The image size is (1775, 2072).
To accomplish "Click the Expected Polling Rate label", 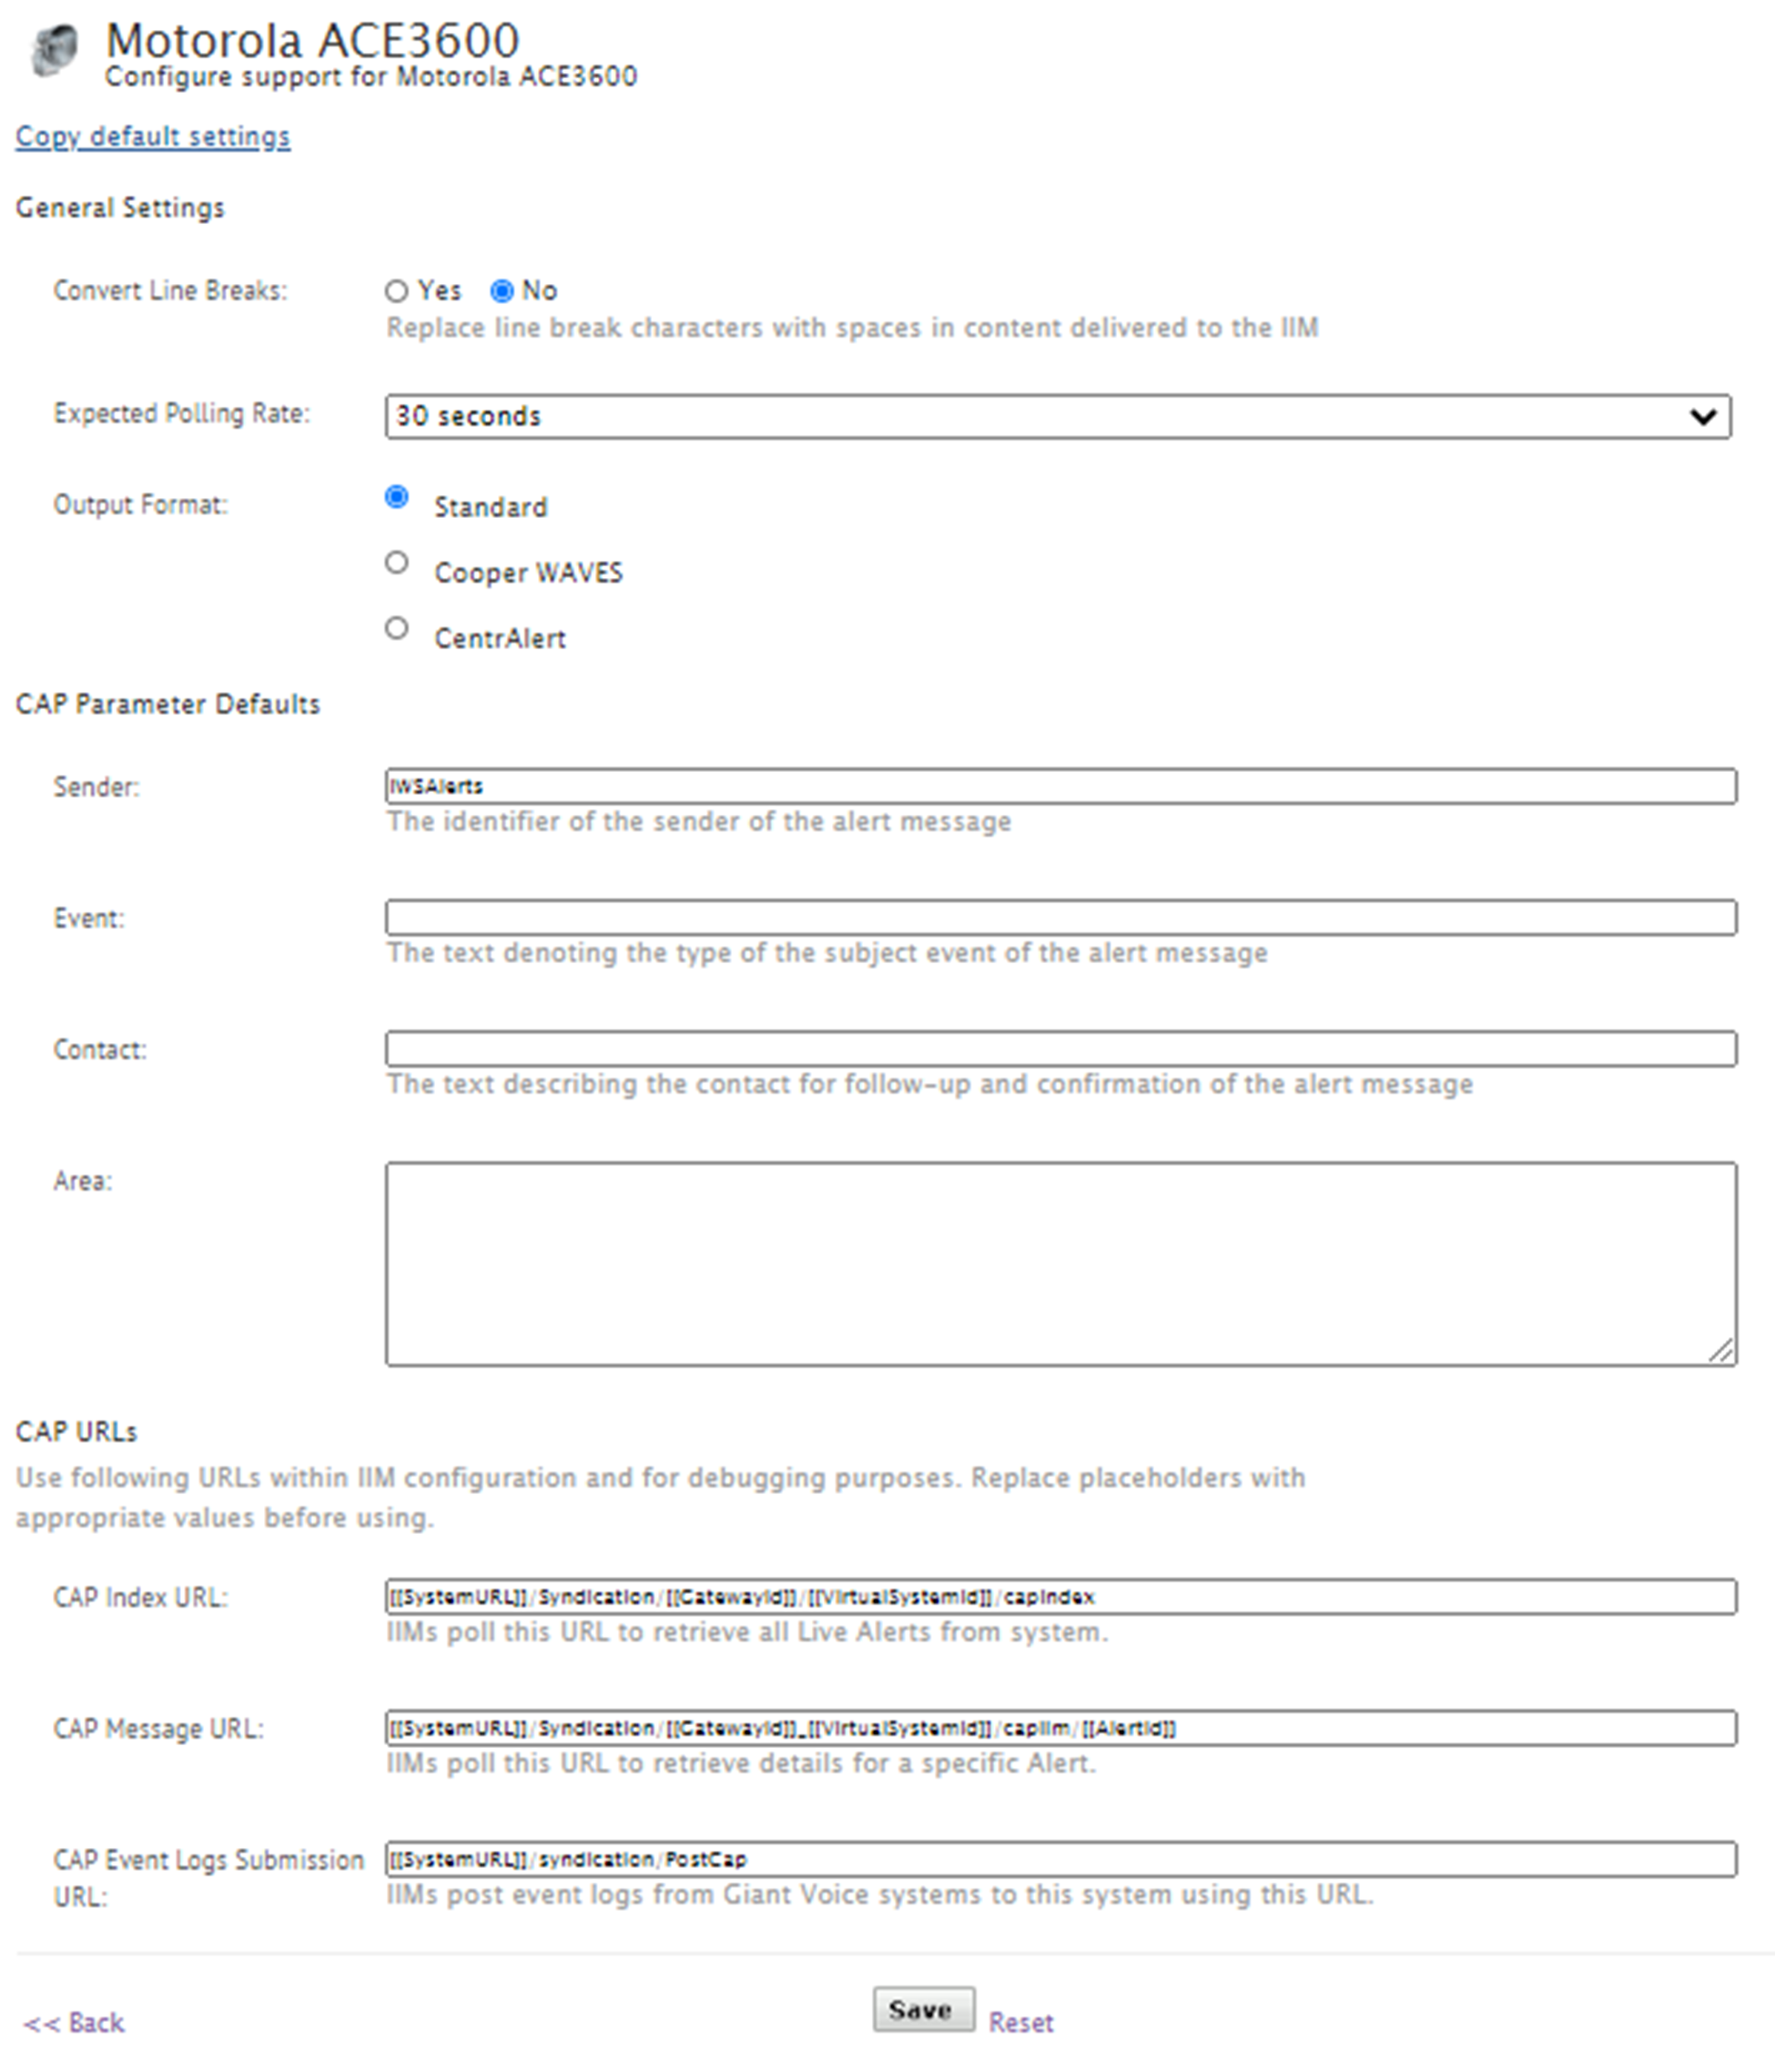I will (x=182, y=413).
